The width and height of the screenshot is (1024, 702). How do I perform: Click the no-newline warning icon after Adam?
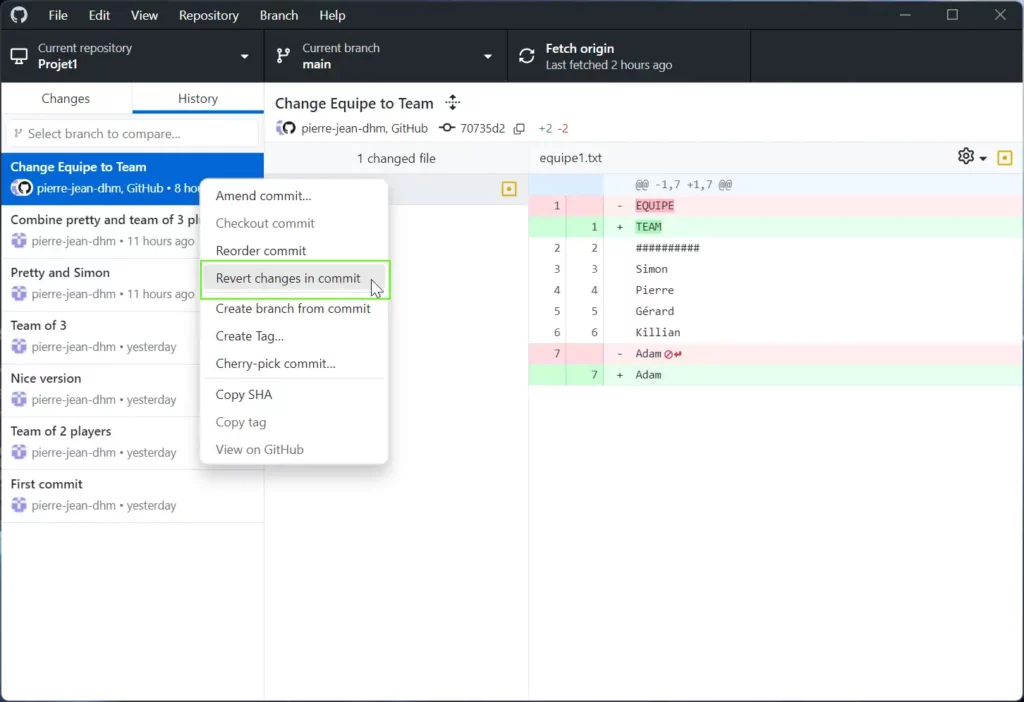pos(673,354)
